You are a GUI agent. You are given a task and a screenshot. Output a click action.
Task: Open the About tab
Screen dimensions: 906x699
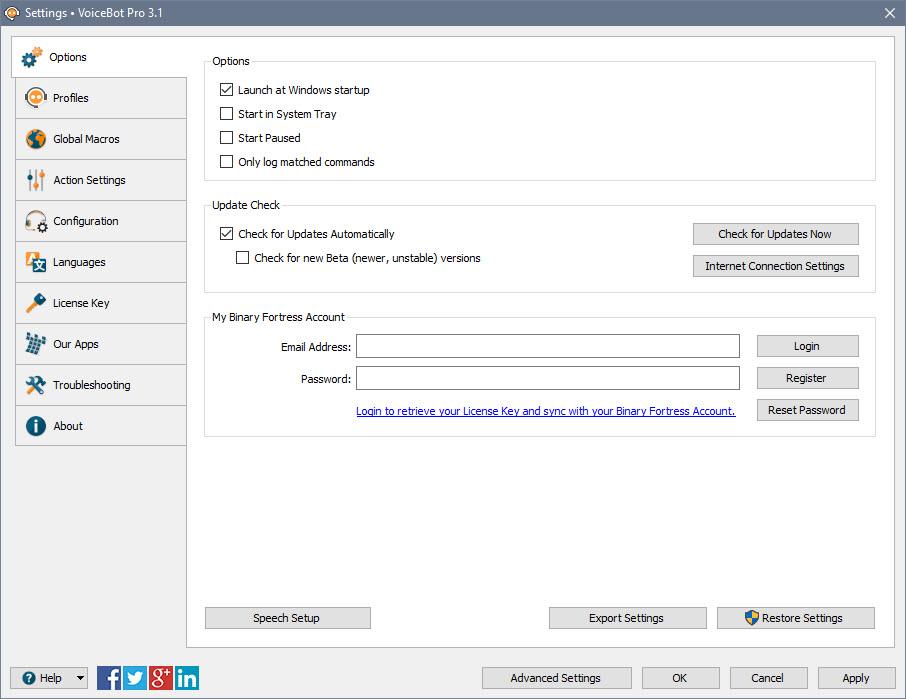[101, 426]
